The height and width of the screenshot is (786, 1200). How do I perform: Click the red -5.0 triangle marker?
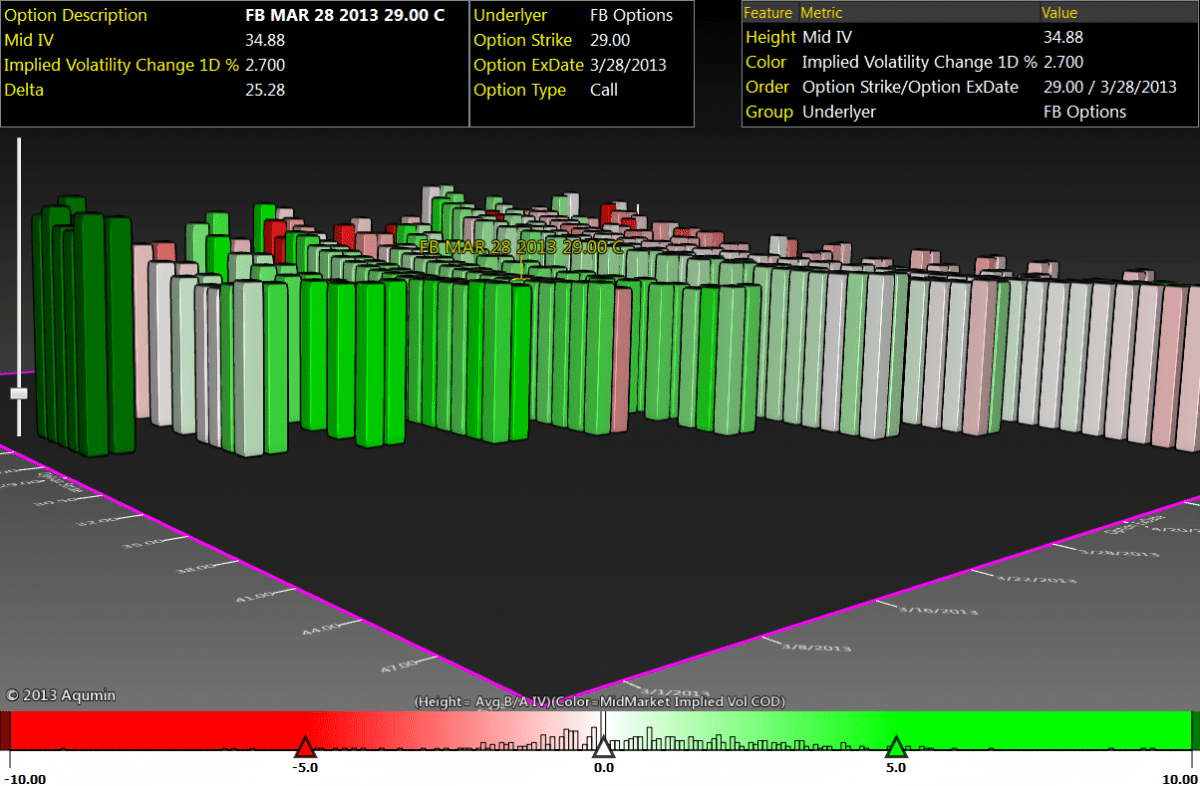[x=305, y=747]
